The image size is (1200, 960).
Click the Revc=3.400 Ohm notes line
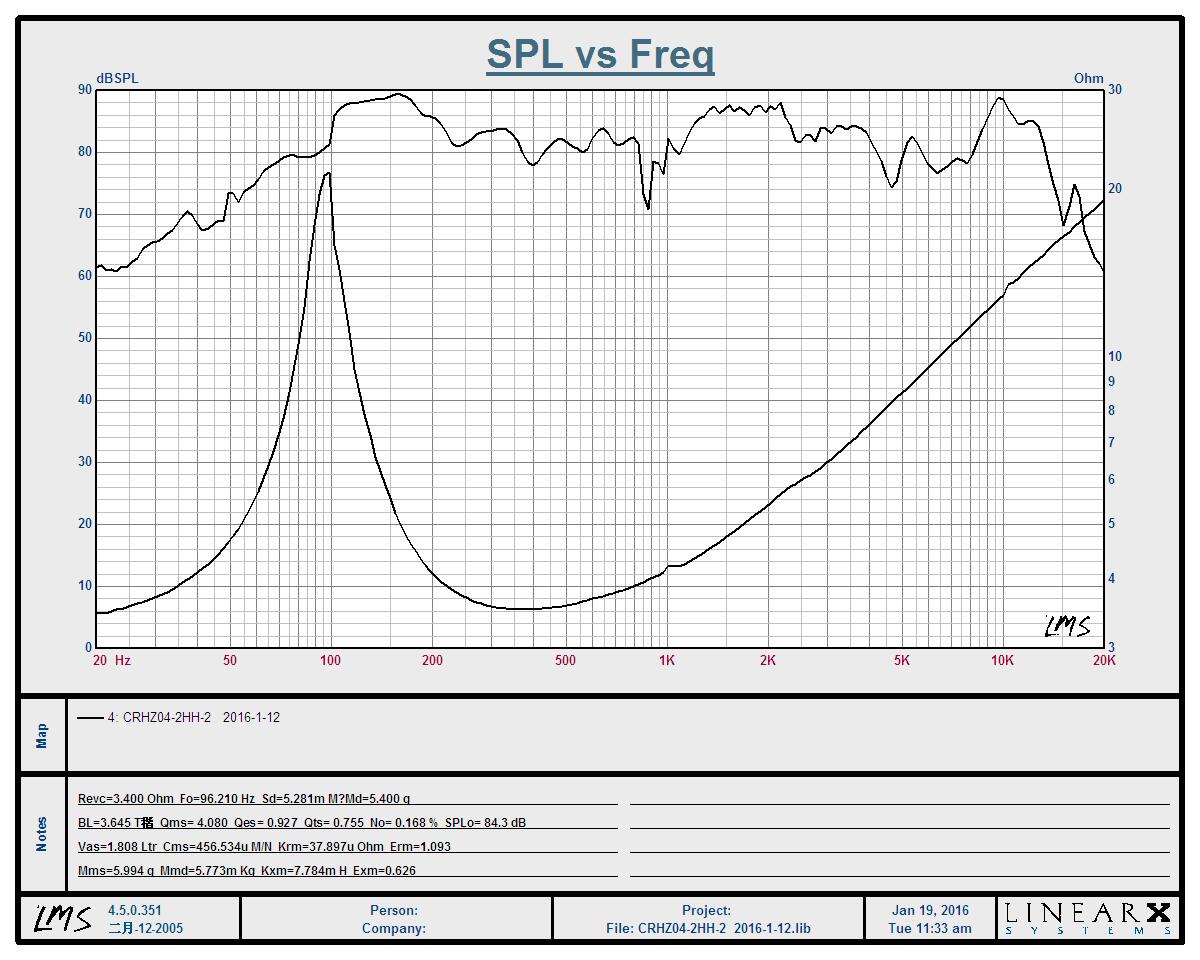pos(244,799)
